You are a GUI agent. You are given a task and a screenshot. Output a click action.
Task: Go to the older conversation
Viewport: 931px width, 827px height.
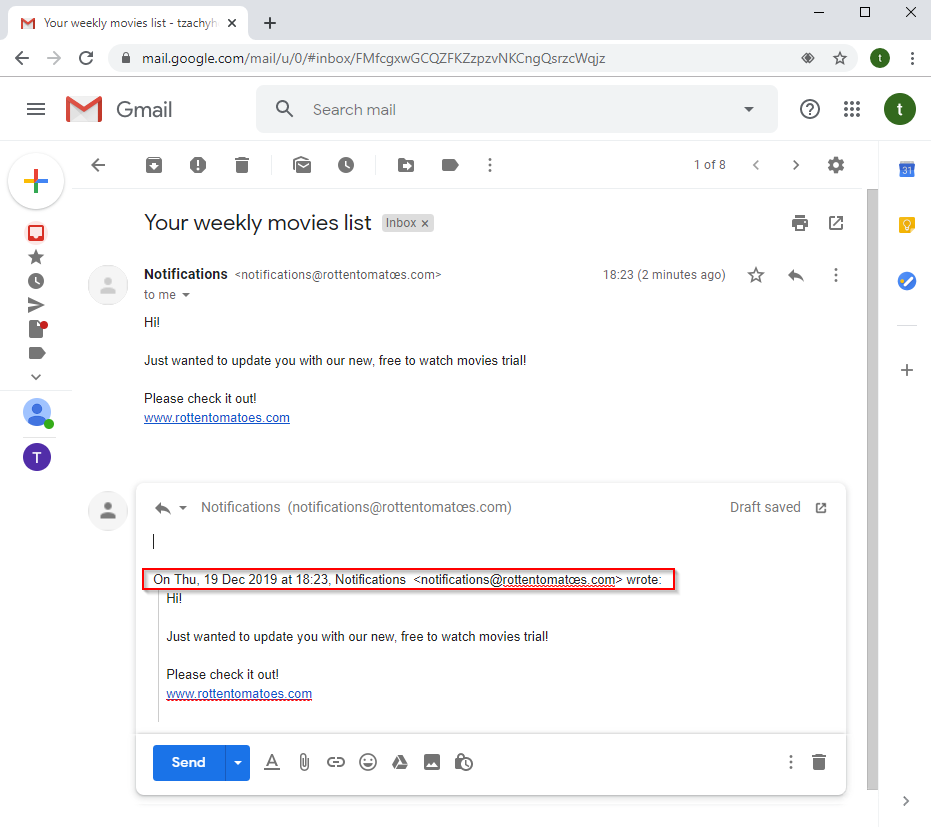click(x=796, y=165)
